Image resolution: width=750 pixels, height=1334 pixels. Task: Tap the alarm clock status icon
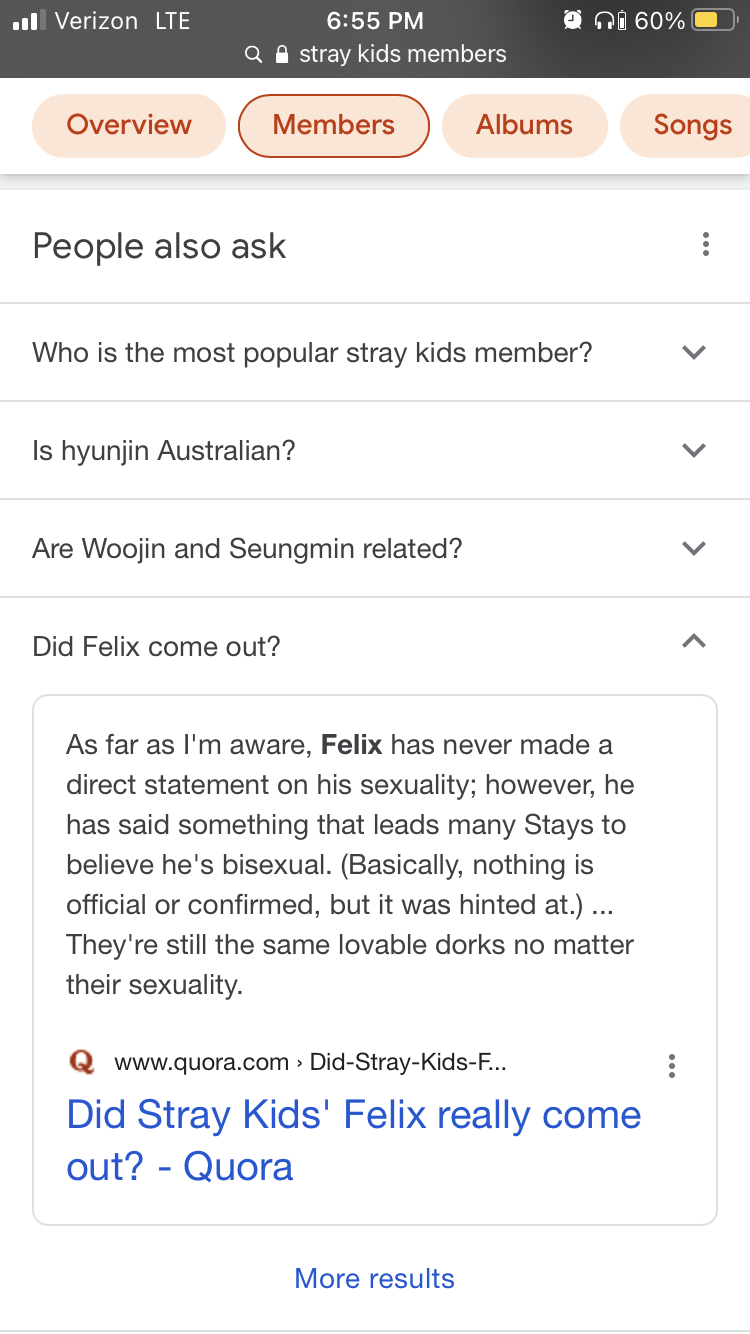(x=573, y=20)
